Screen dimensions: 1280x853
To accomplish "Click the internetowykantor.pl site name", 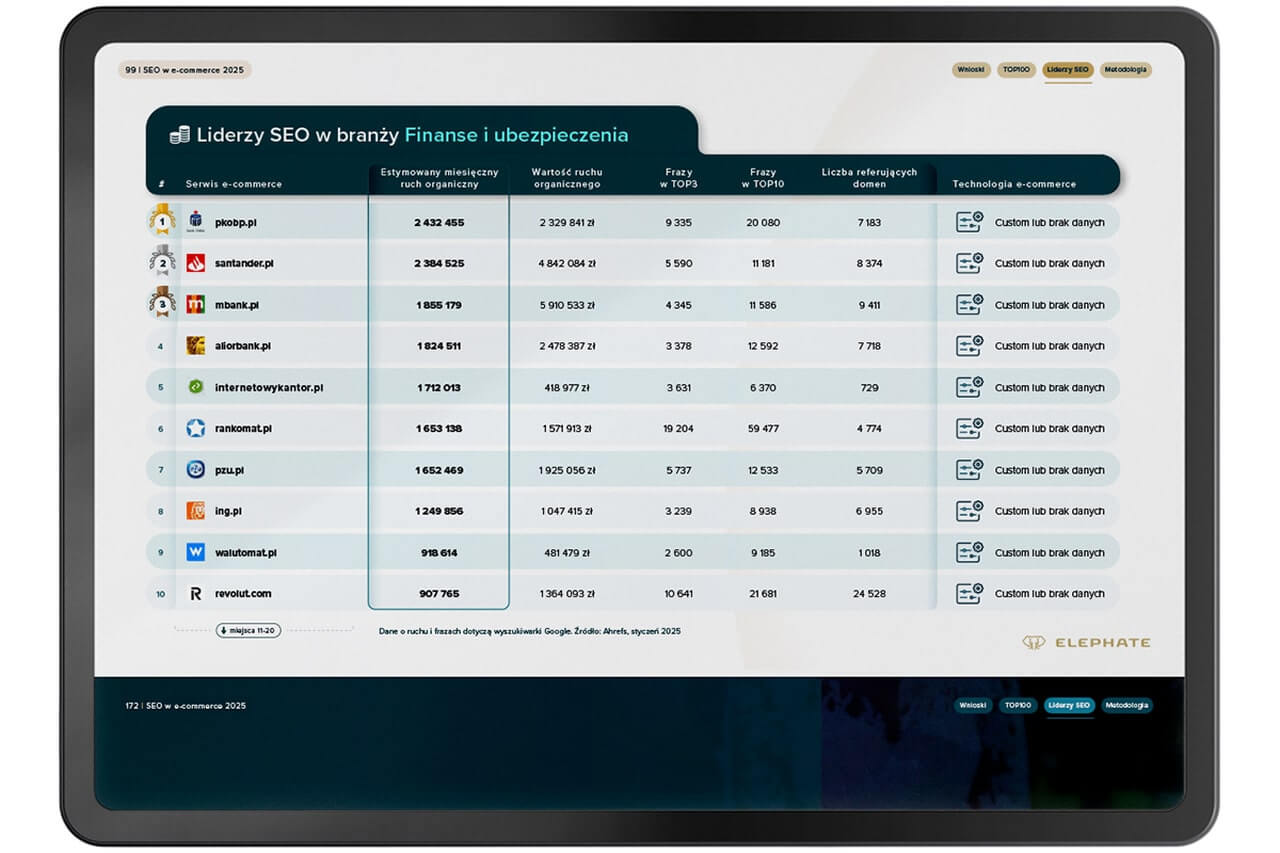I will [269, 387].
